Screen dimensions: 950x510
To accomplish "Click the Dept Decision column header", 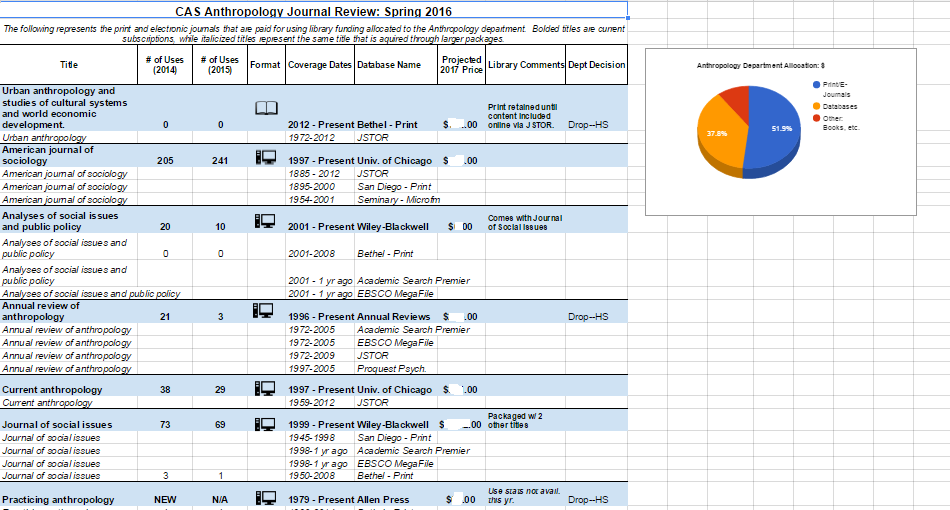I will coord(597,65).
